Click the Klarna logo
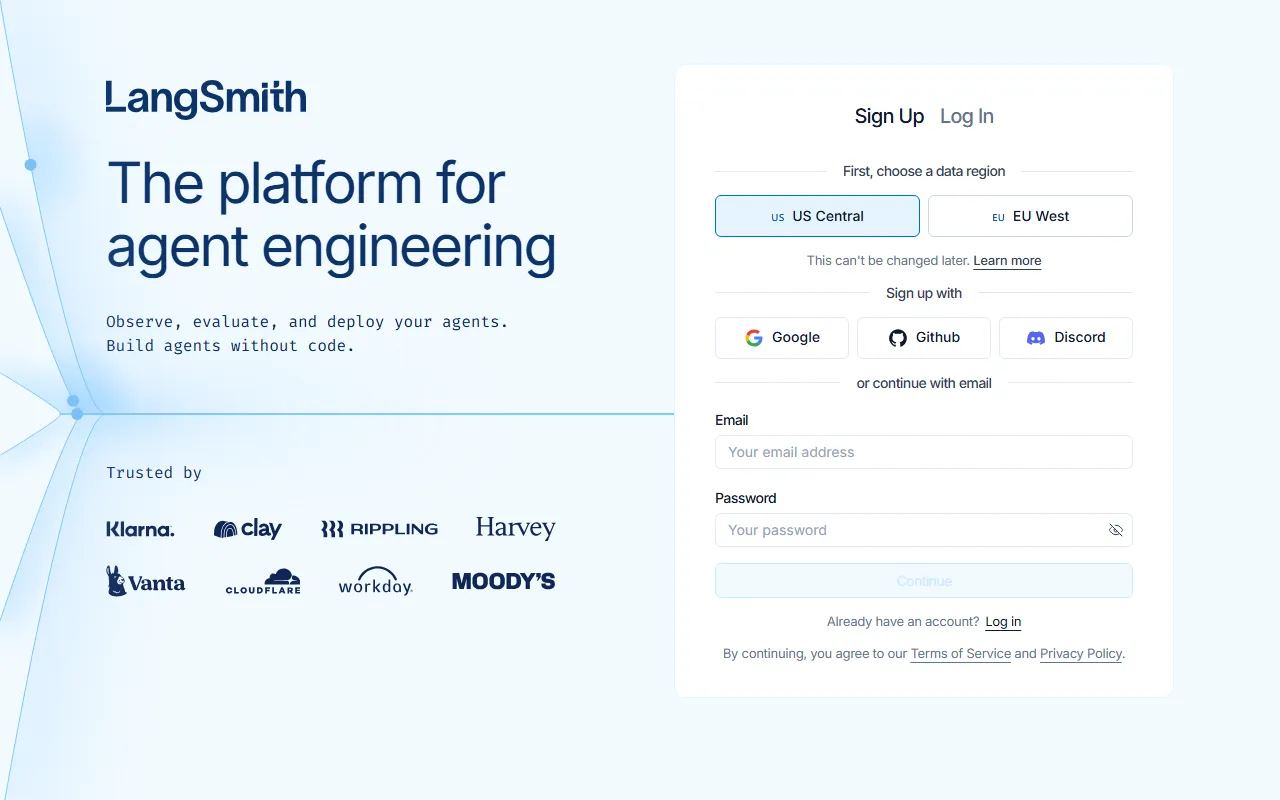Viewport: 1280px width, 800px height. [140, 529]
